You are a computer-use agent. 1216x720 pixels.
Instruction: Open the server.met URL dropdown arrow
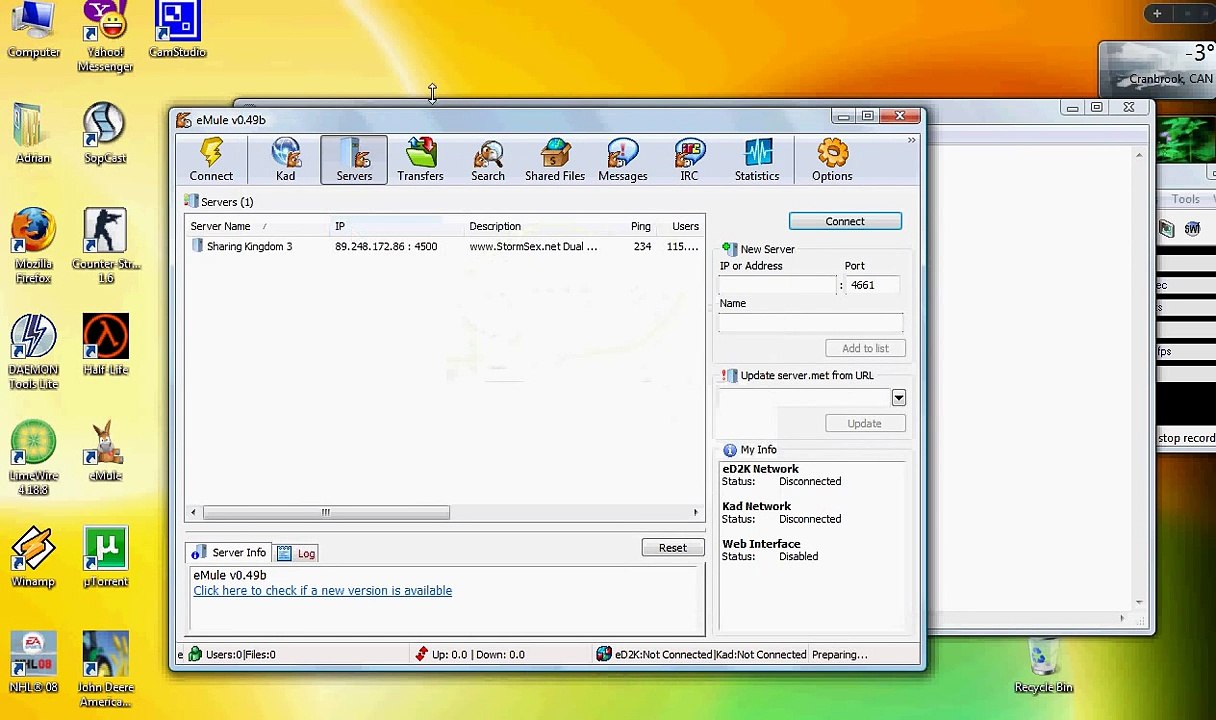click(898, 398)
